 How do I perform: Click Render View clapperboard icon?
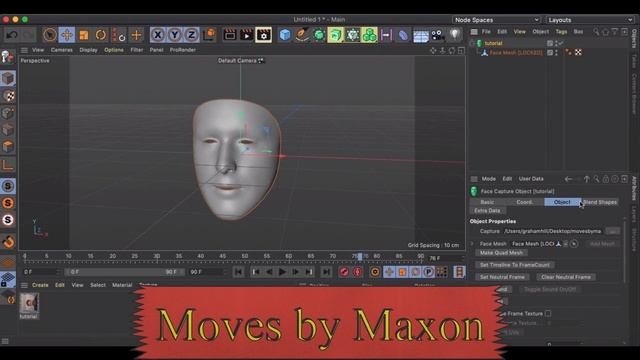[x=230, y=35]
